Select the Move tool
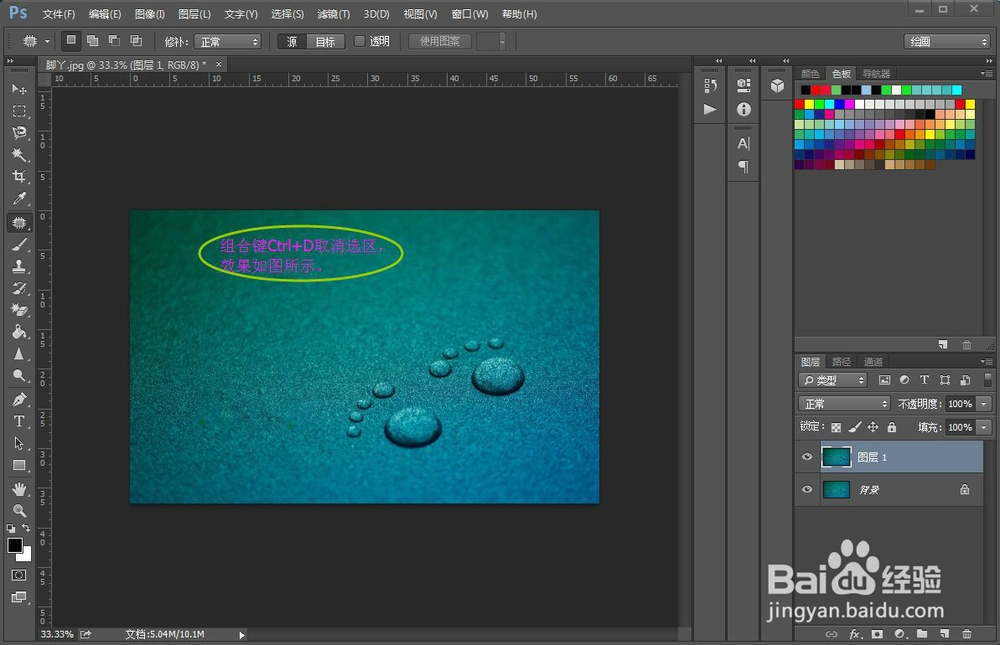1000x645 pixels. point(19,89)
